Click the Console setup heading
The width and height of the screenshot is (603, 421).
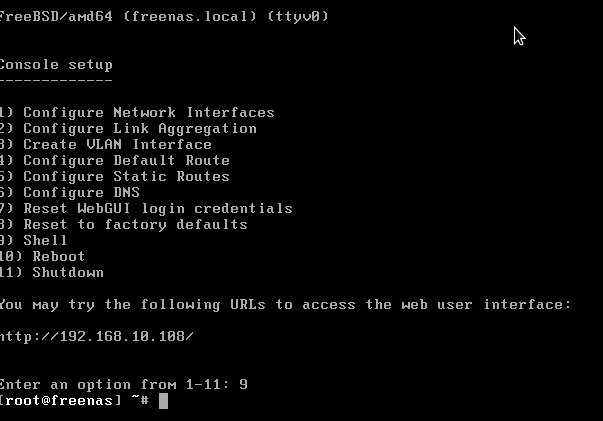click(56, 65)
